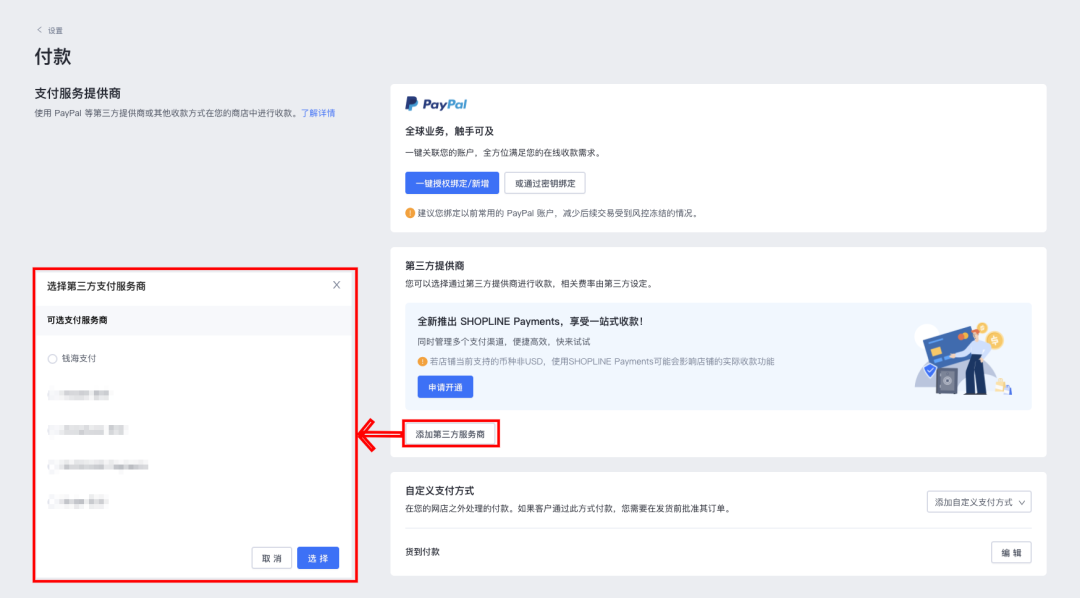Open the 添加自定义支付方式 dropdown
Screen dimensions: 1080x598
978,501
